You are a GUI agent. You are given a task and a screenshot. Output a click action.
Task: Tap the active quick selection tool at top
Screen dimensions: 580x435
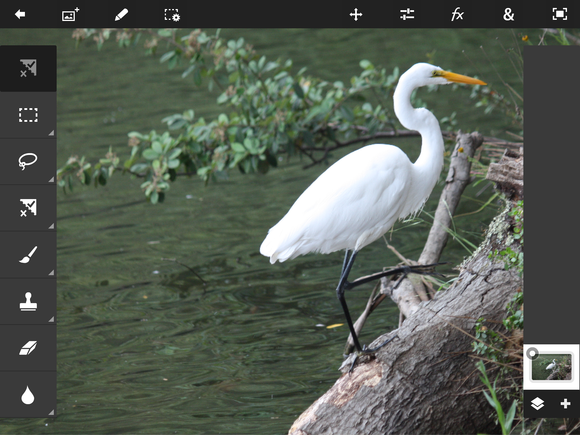coord(28,68)
